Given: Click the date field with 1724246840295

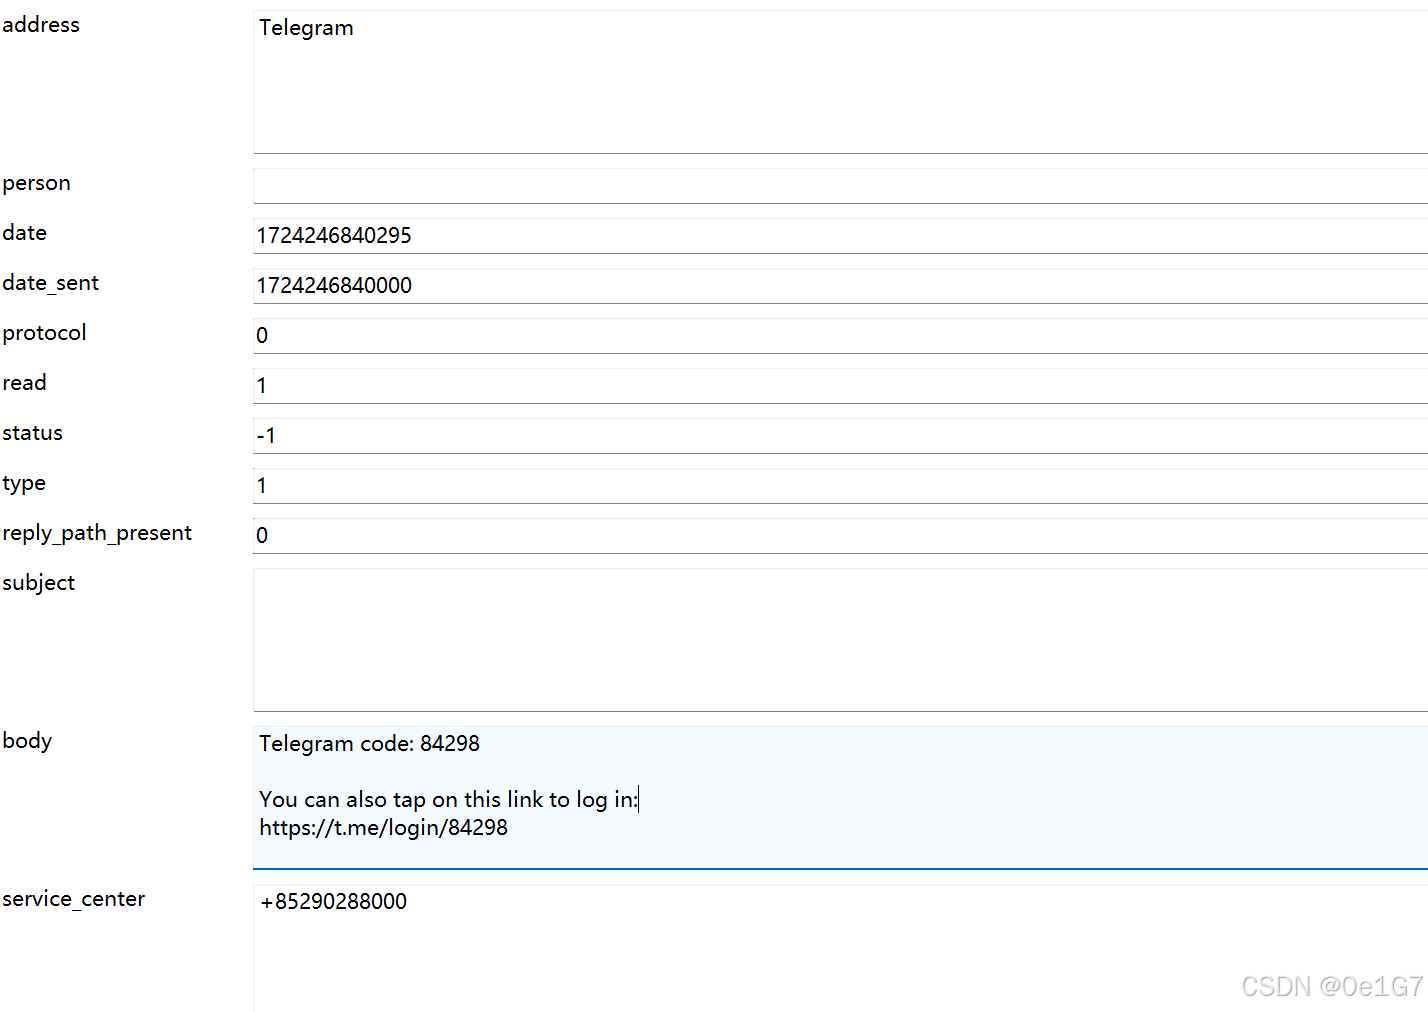Looking at the screenshot, I should (x=840, y=236).
